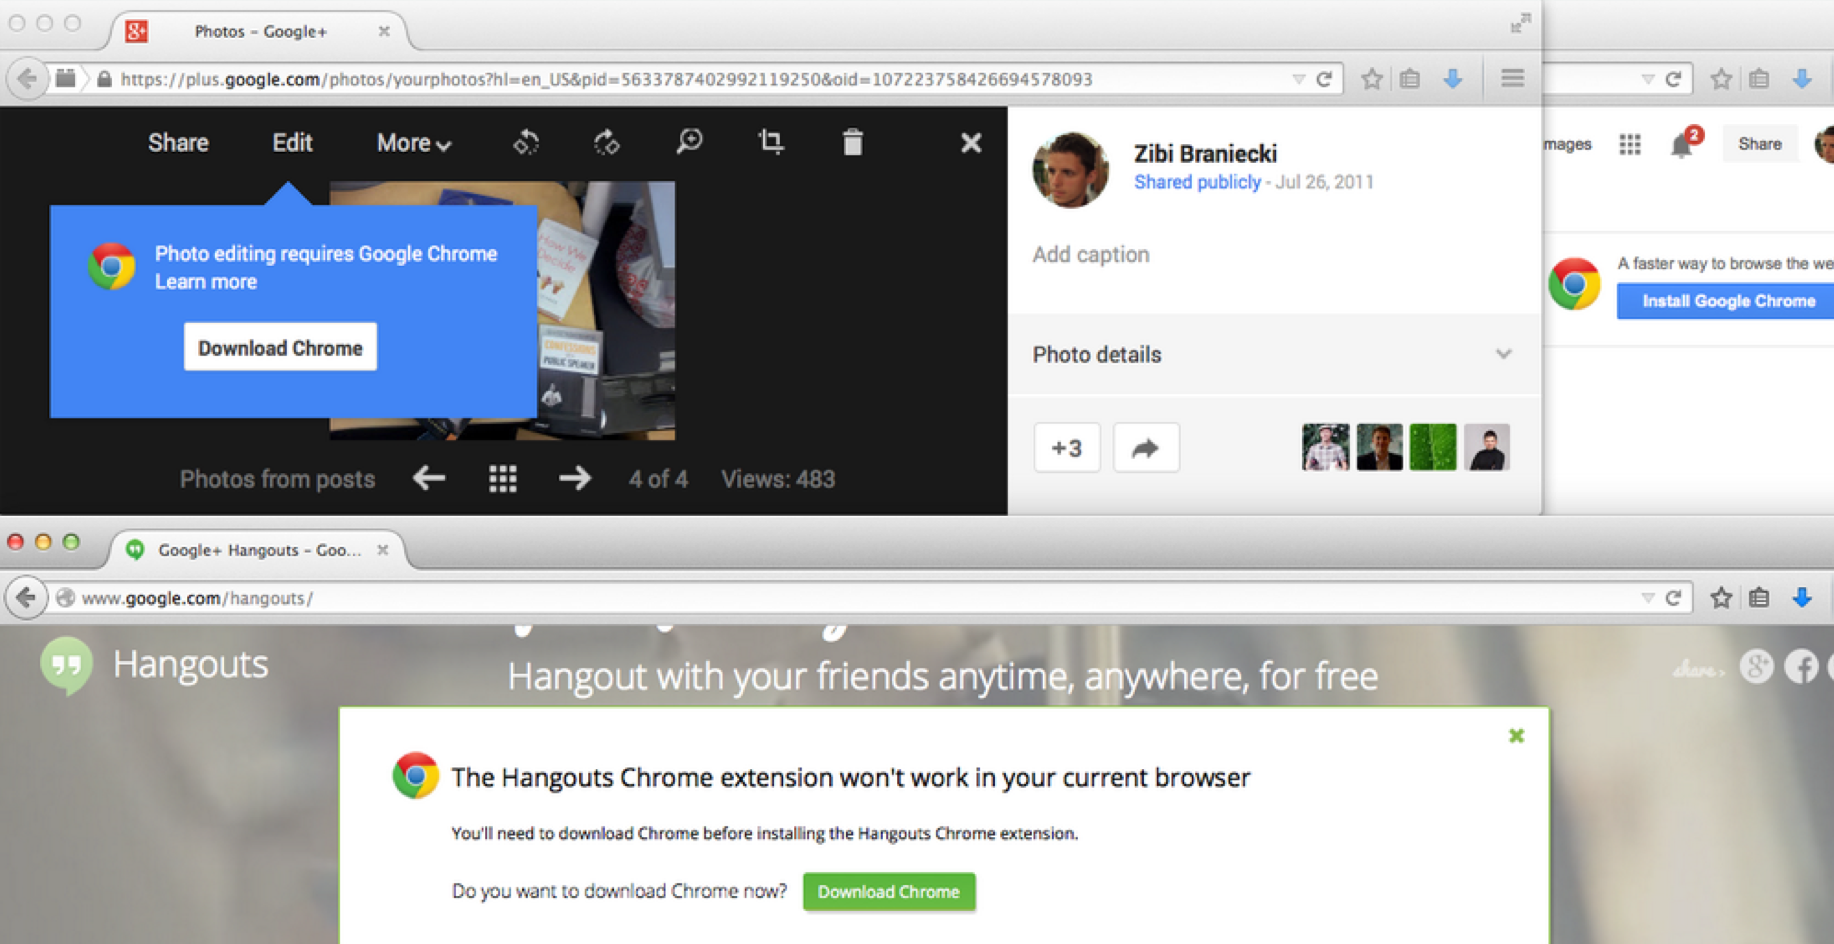Select the Photos – Google+ tab
The image size is (1834, 944).
tap(260, 31)
